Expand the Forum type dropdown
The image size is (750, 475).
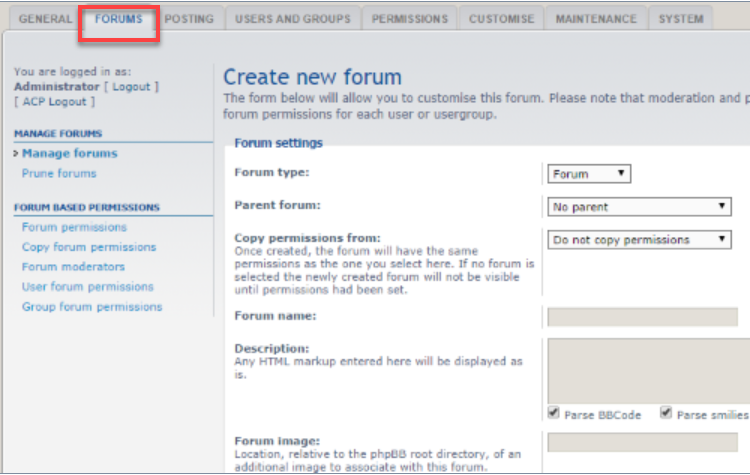589,174
